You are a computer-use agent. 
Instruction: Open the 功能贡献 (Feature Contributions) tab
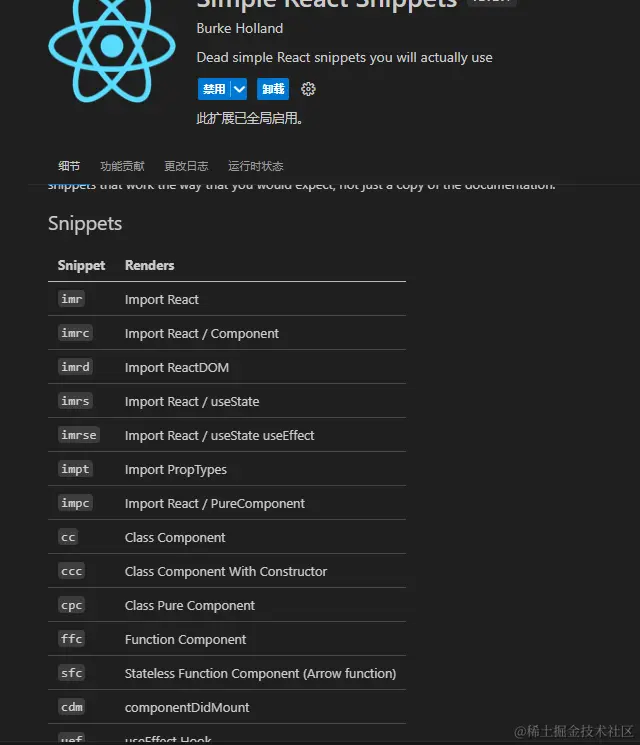122,166
